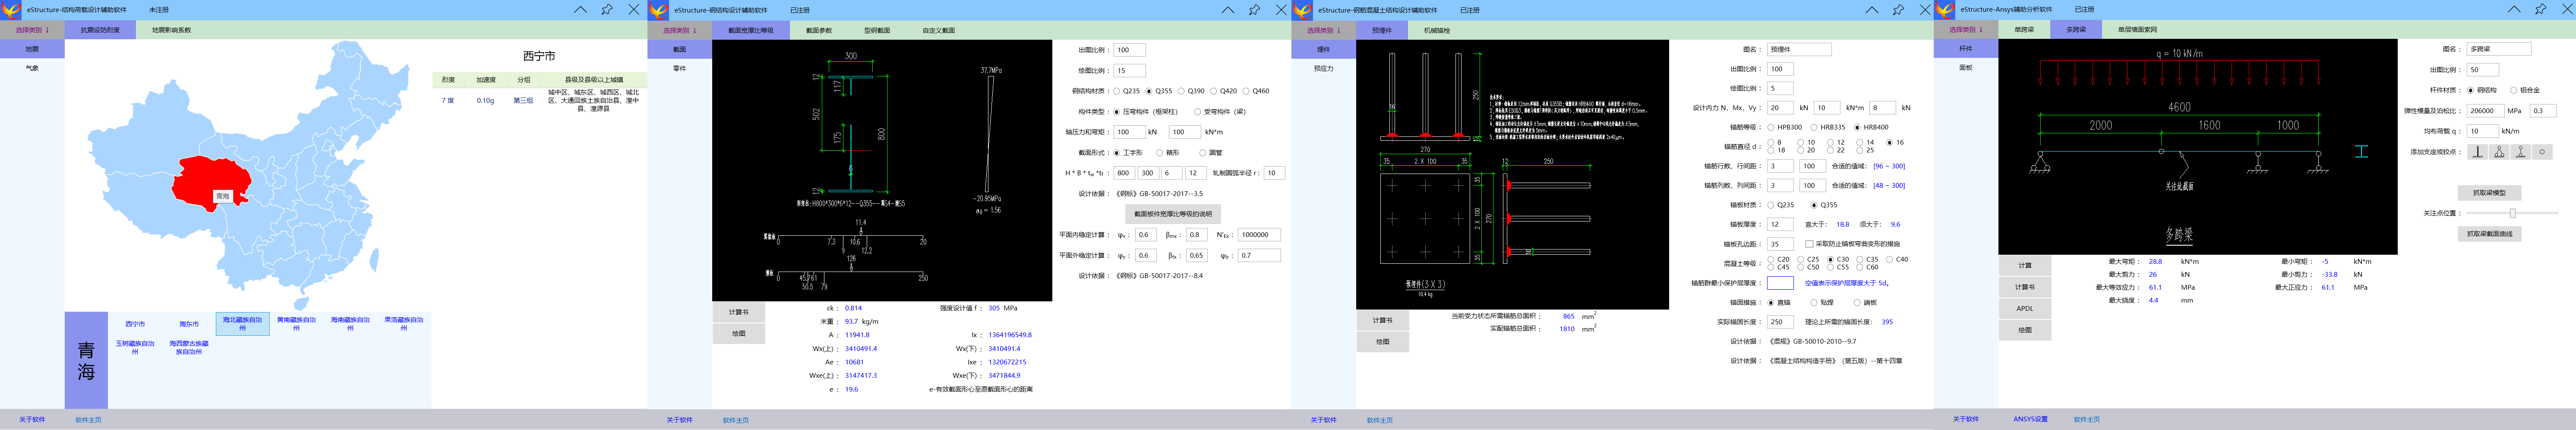Collapse the steel structure window with the chevron
This screenshot has height=430, width=2576.
tap(1227, 9)
